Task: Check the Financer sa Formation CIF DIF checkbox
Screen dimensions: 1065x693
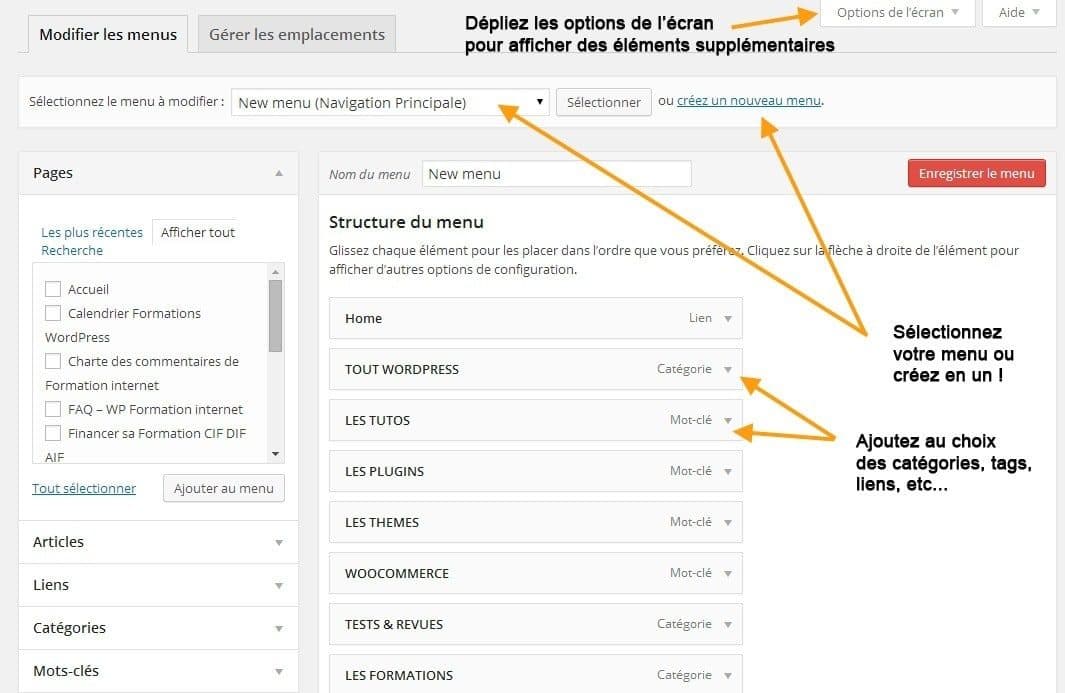Action: pos(53,433)
